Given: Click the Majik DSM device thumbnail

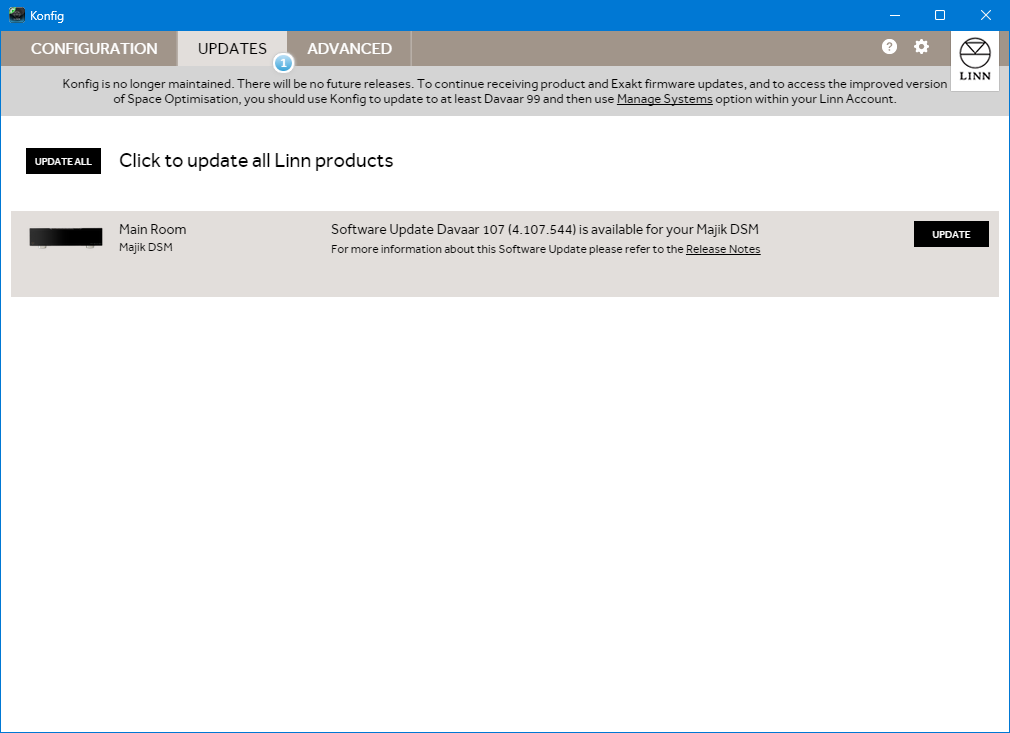Looking at the screenshot, I should 66,237.
